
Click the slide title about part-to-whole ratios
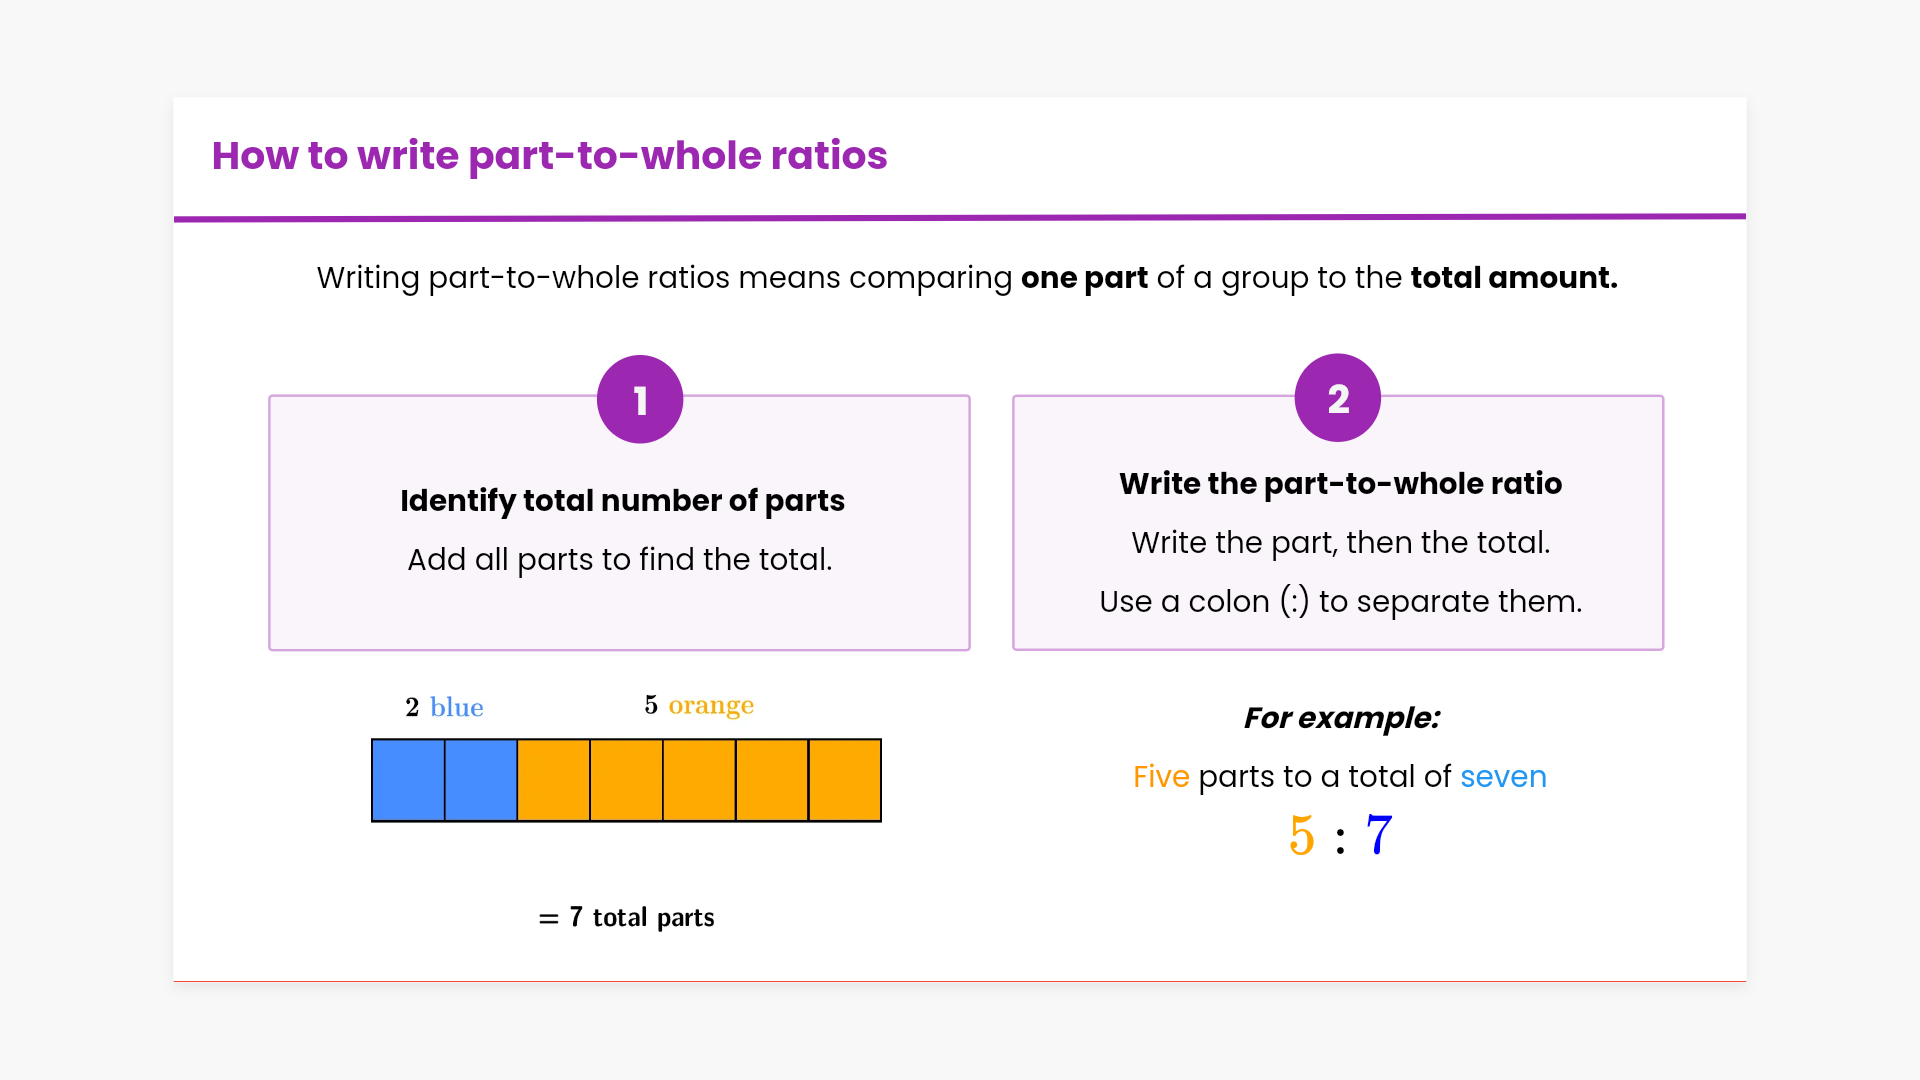549,156
